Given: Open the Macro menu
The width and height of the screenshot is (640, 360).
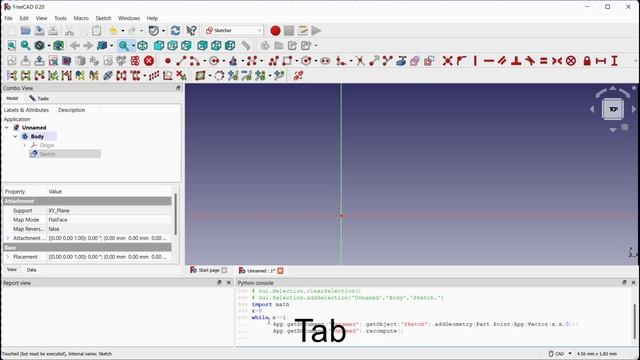Looking at the screenshot, I should (81, 18).
